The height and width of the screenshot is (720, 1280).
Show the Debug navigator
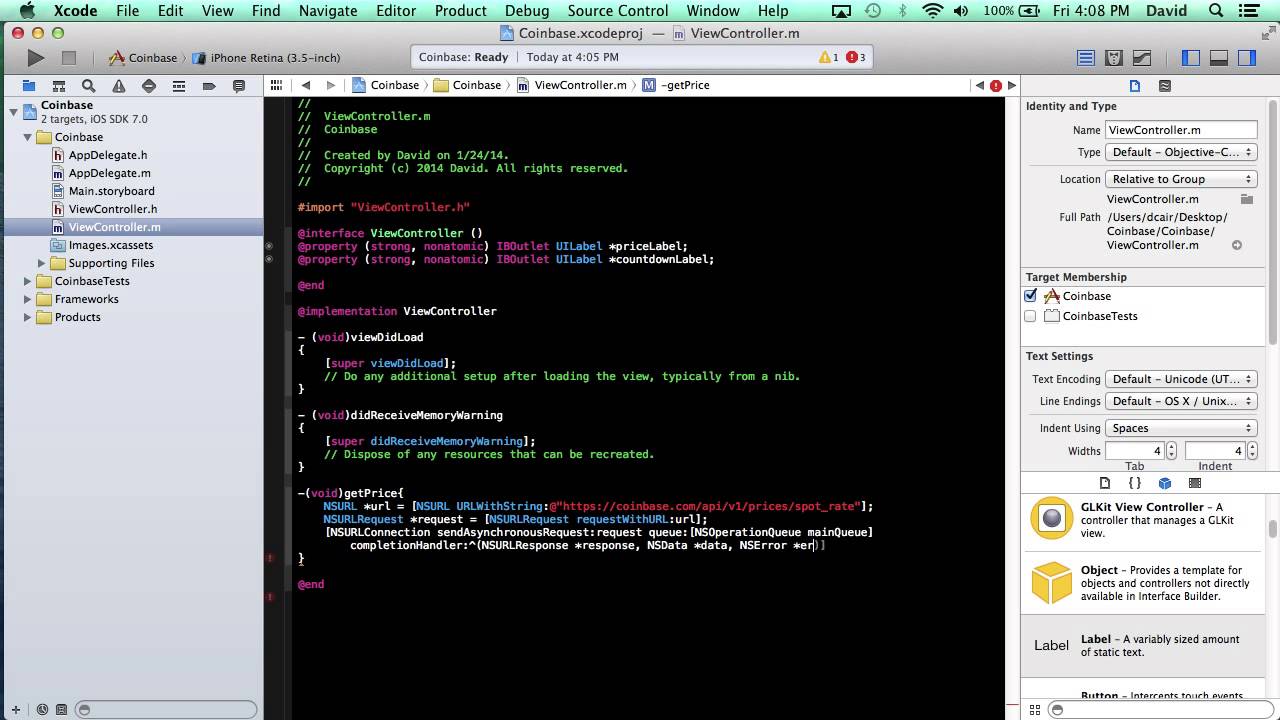[x=179, y=86]
